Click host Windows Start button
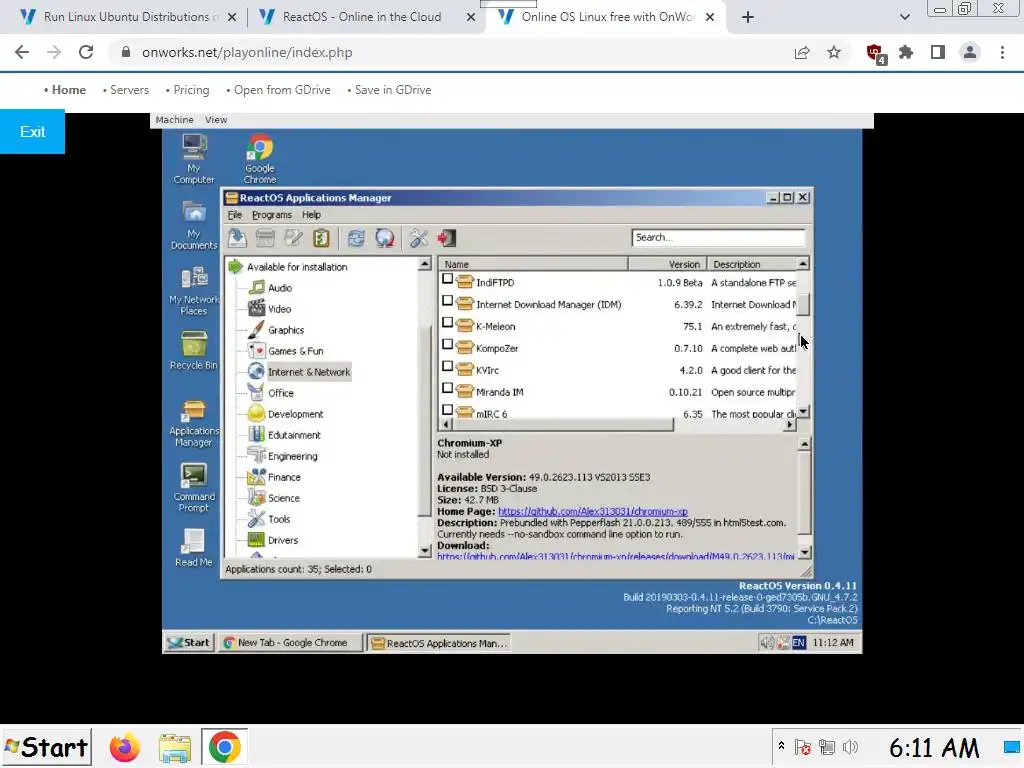 46,747
